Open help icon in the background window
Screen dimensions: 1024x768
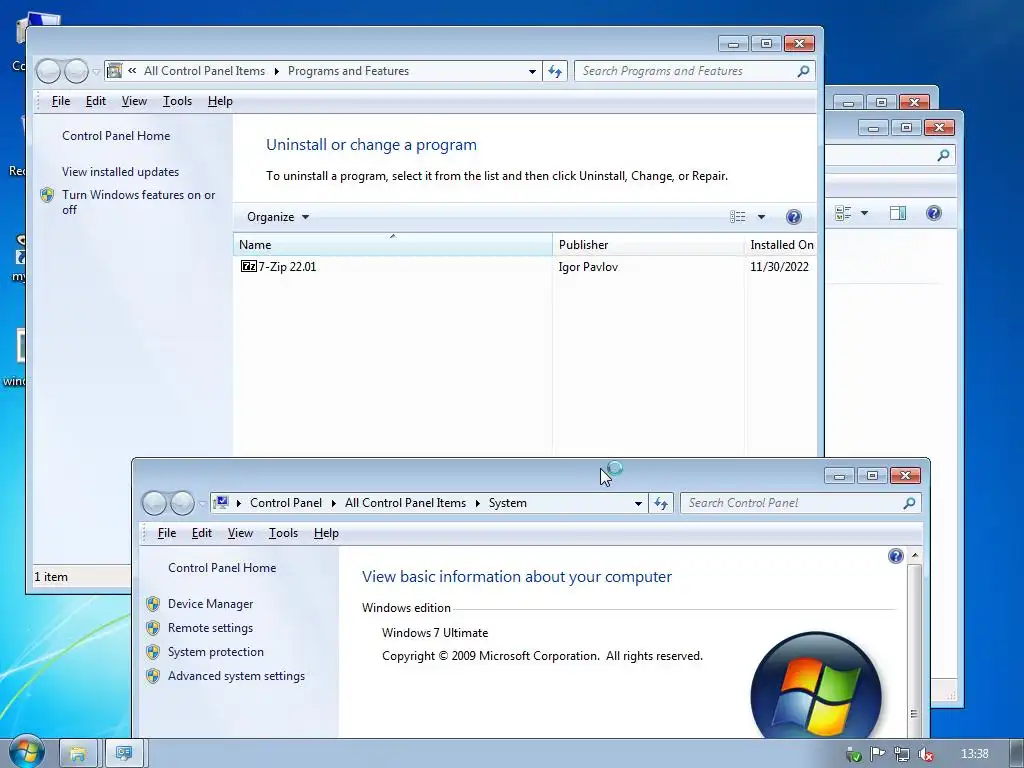click(934, 213)
